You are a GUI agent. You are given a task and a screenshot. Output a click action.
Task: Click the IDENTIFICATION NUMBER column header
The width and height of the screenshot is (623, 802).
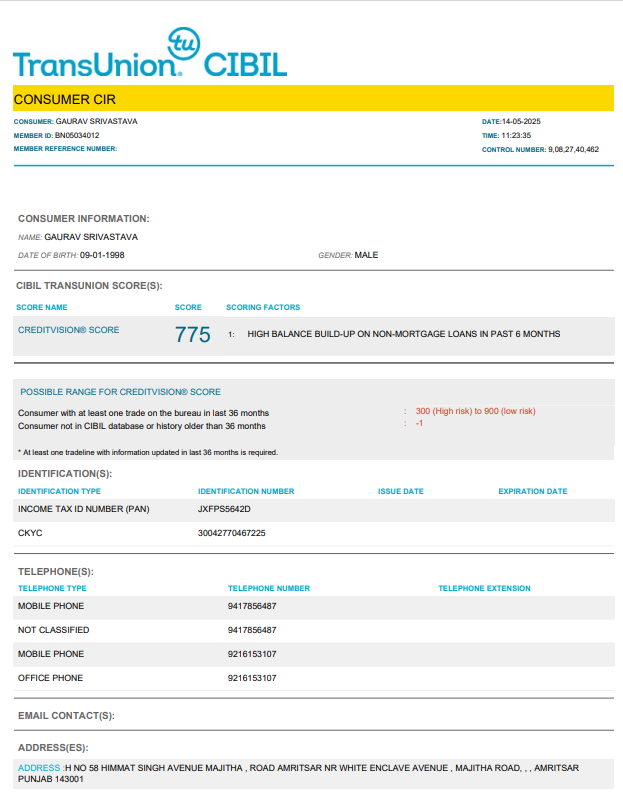pyautogui.click(x=246, y=491)
